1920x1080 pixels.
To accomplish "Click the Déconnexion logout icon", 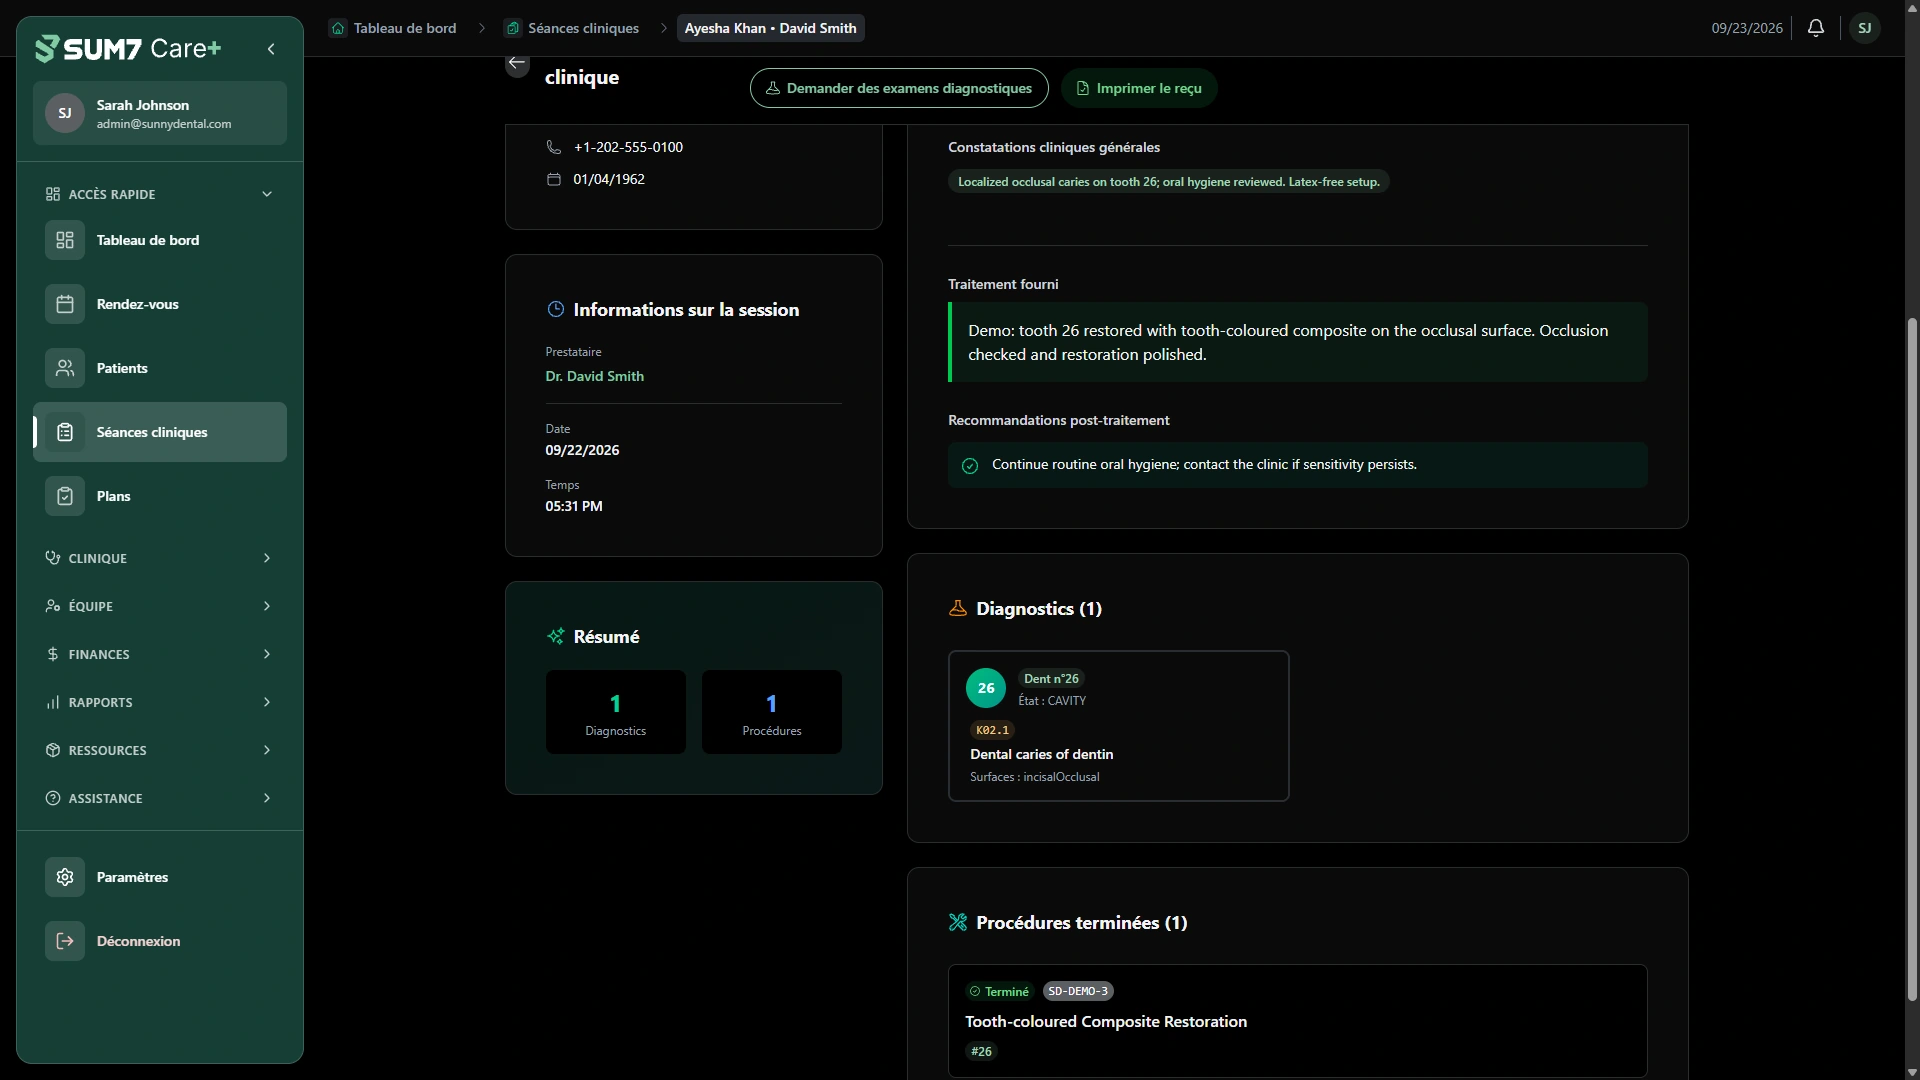I will (65, 941).
